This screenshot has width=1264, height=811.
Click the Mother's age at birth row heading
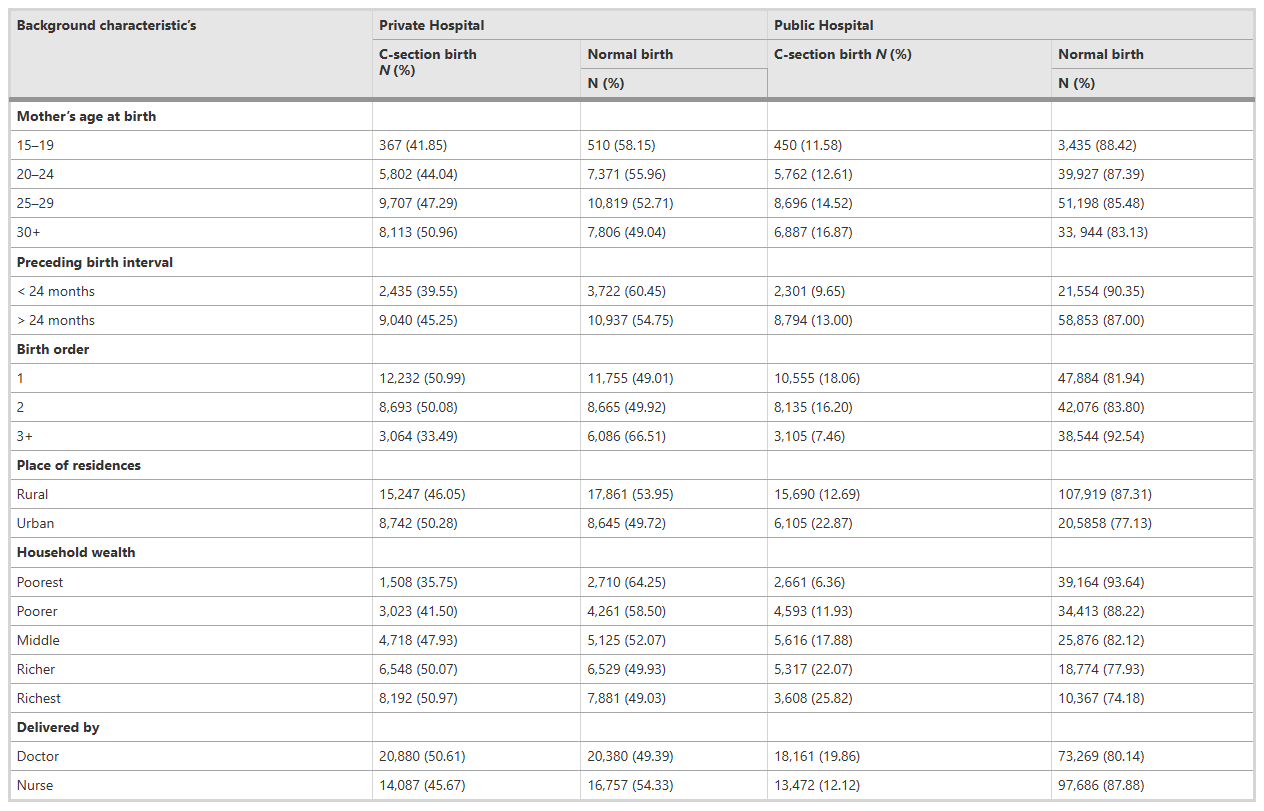(86, 116)
